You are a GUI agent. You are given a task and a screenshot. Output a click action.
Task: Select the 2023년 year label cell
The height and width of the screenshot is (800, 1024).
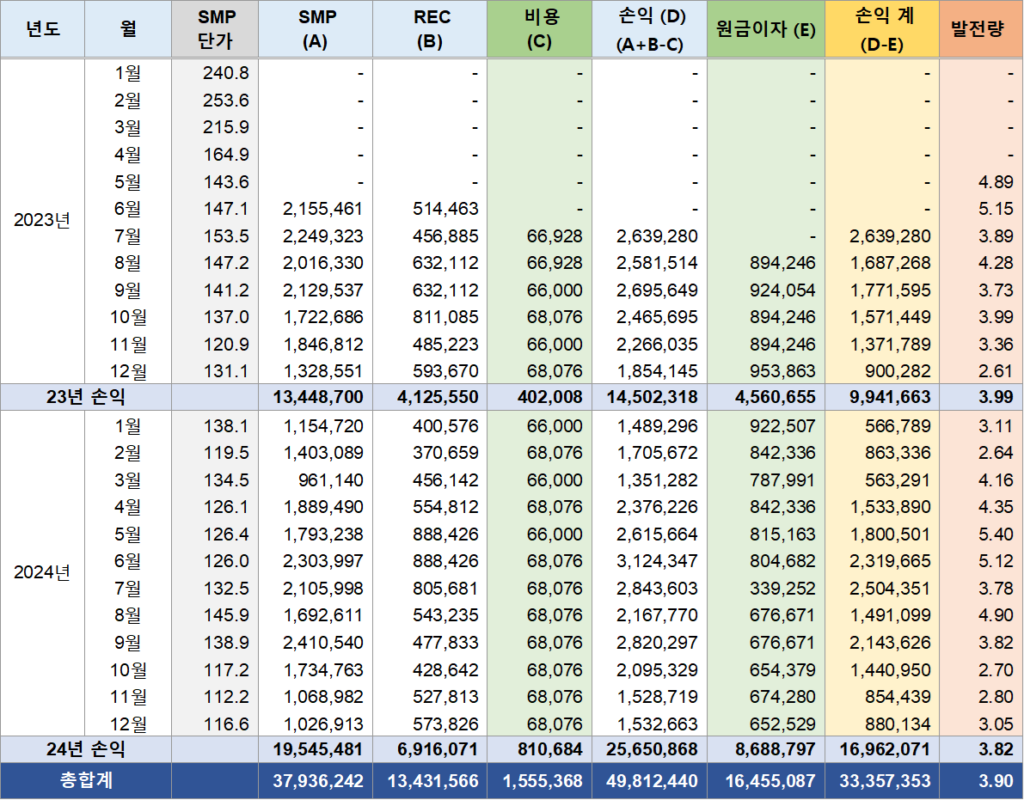point(42,221)
